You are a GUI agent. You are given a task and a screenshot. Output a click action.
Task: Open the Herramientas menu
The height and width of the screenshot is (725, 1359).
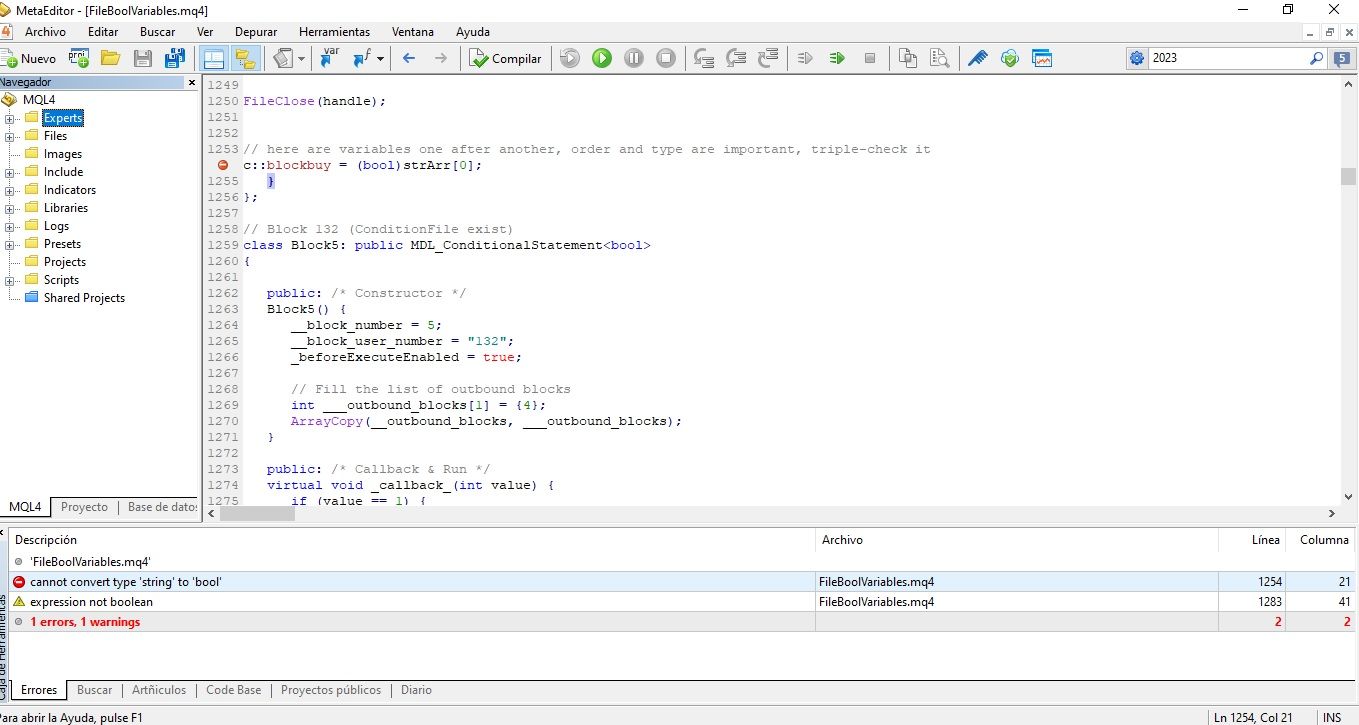[x=334, y=32]
